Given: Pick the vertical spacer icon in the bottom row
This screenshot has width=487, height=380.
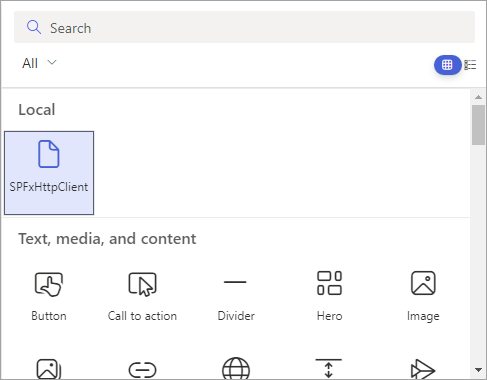Looking at the screenshot, I should click(x=329, y=368).
